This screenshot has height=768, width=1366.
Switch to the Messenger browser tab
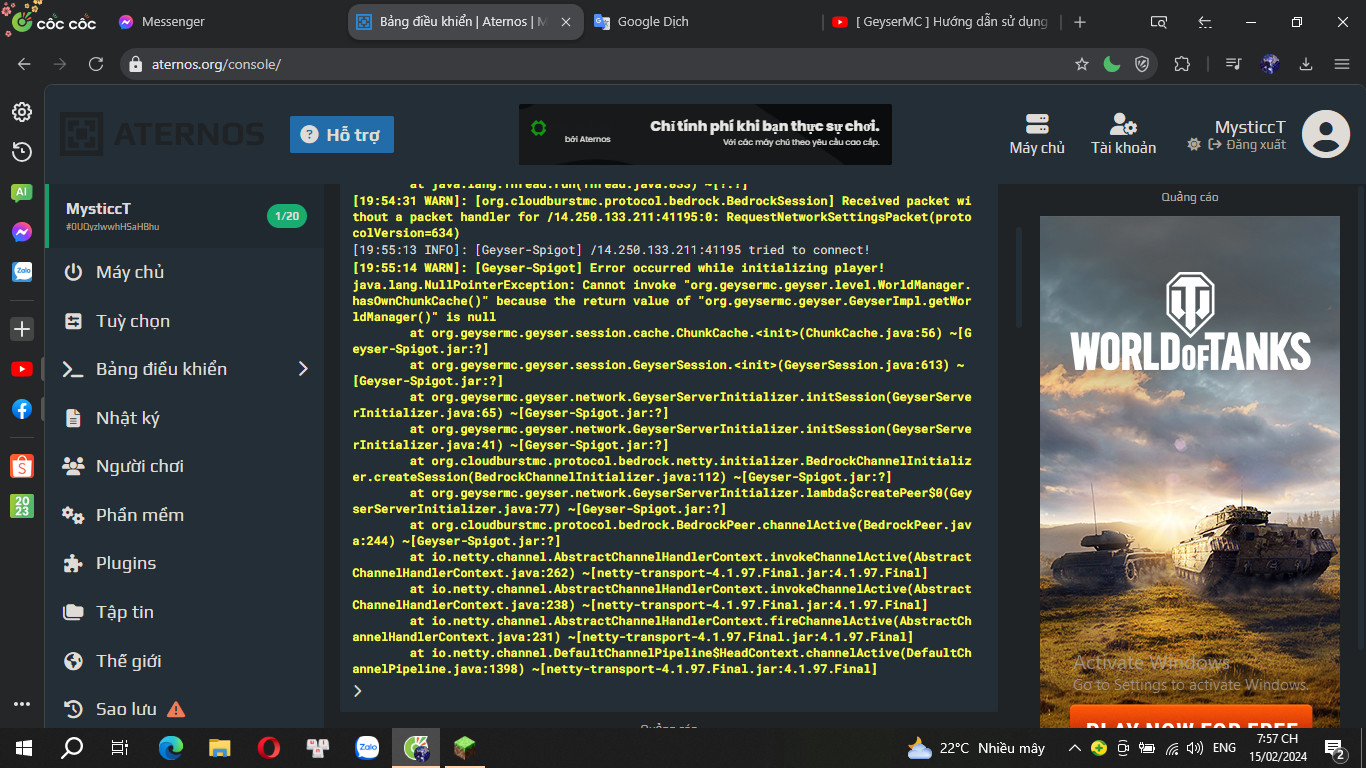pyautogui.click(x=172, y=22)
